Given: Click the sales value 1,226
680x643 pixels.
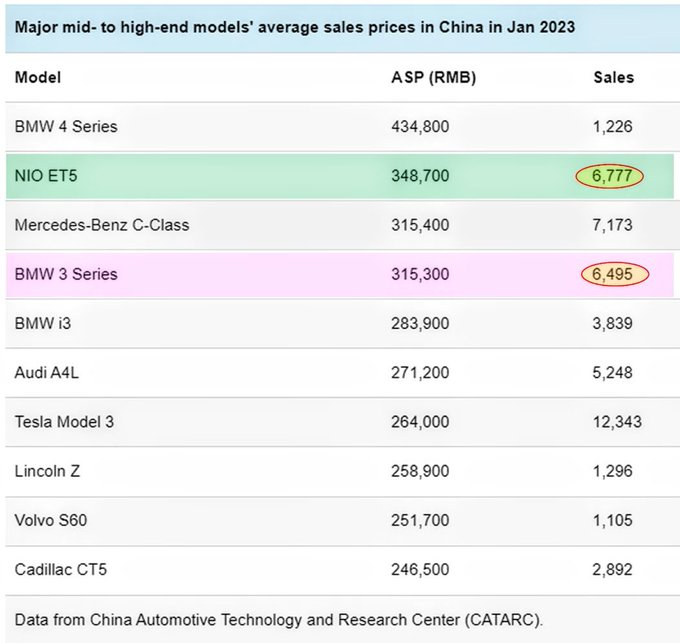Looking at the screenshot, I should point(612,127).
